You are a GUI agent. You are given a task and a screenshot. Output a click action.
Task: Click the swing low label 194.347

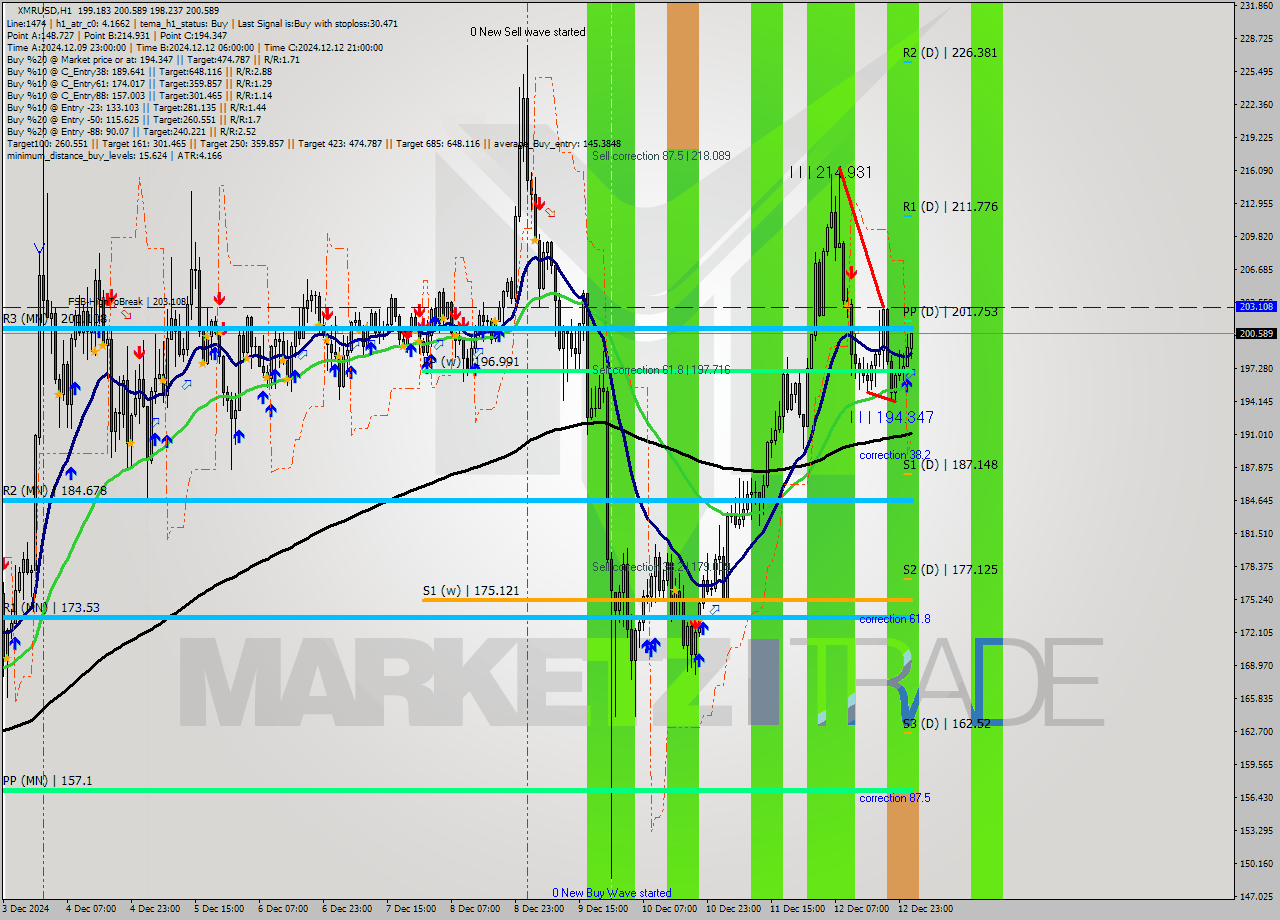pos(892,417)
